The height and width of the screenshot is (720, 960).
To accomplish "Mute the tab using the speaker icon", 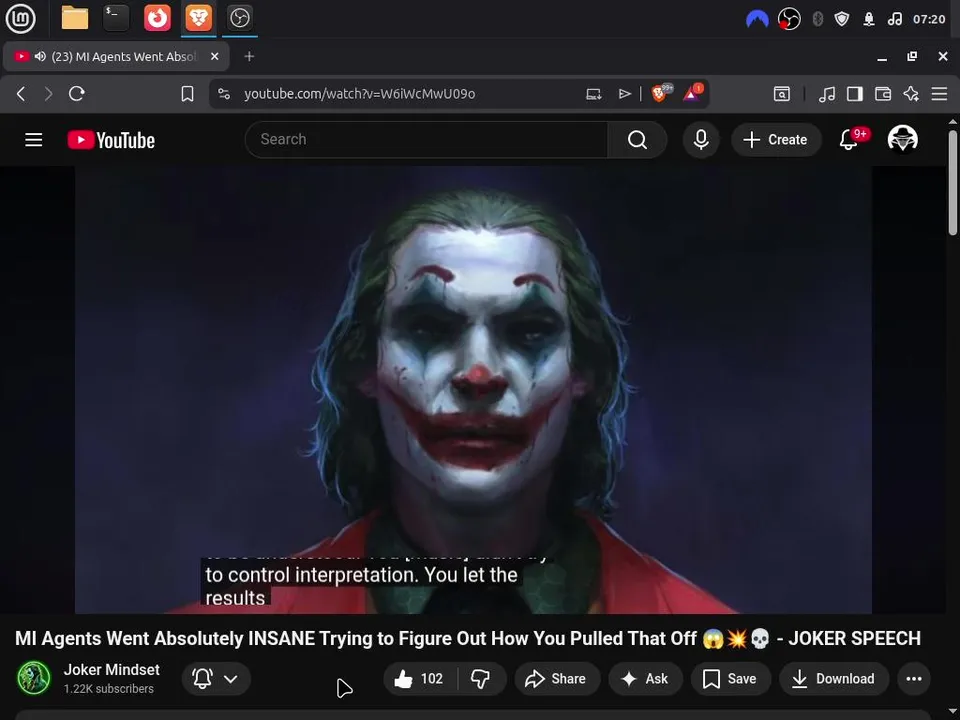I will (40, 56).
